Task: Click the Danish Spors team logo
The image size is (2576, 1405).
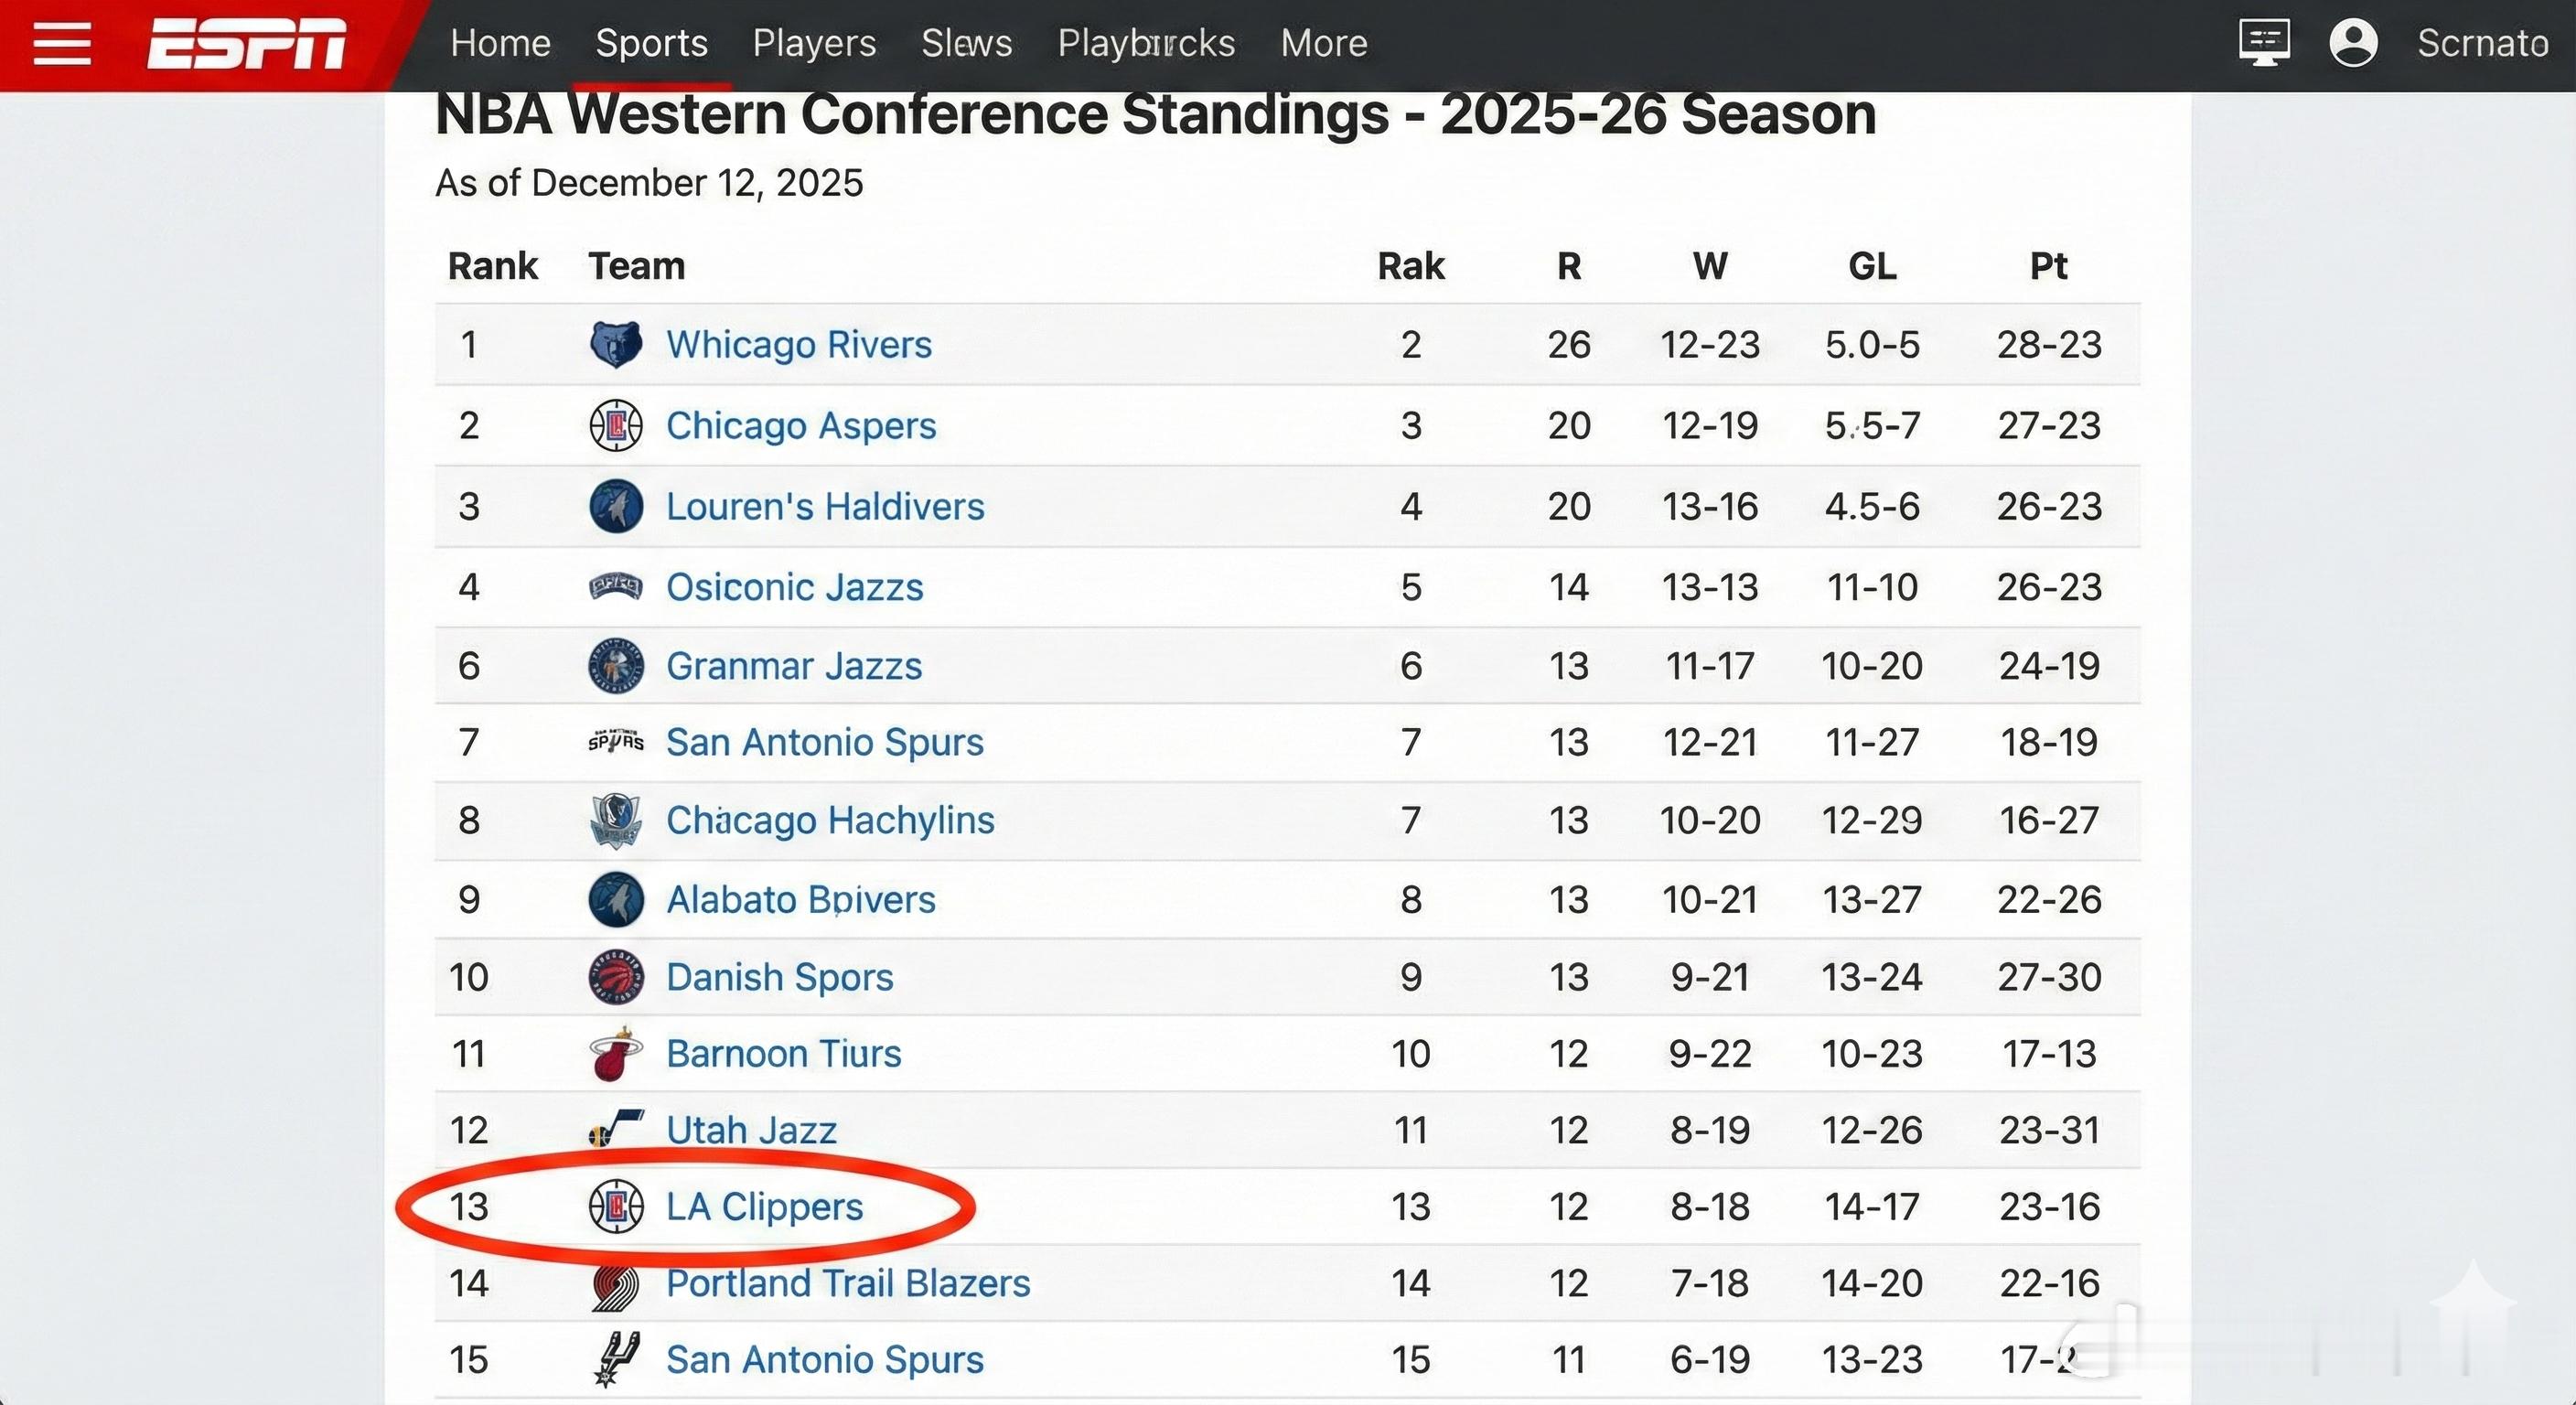Action: (615, 977)
